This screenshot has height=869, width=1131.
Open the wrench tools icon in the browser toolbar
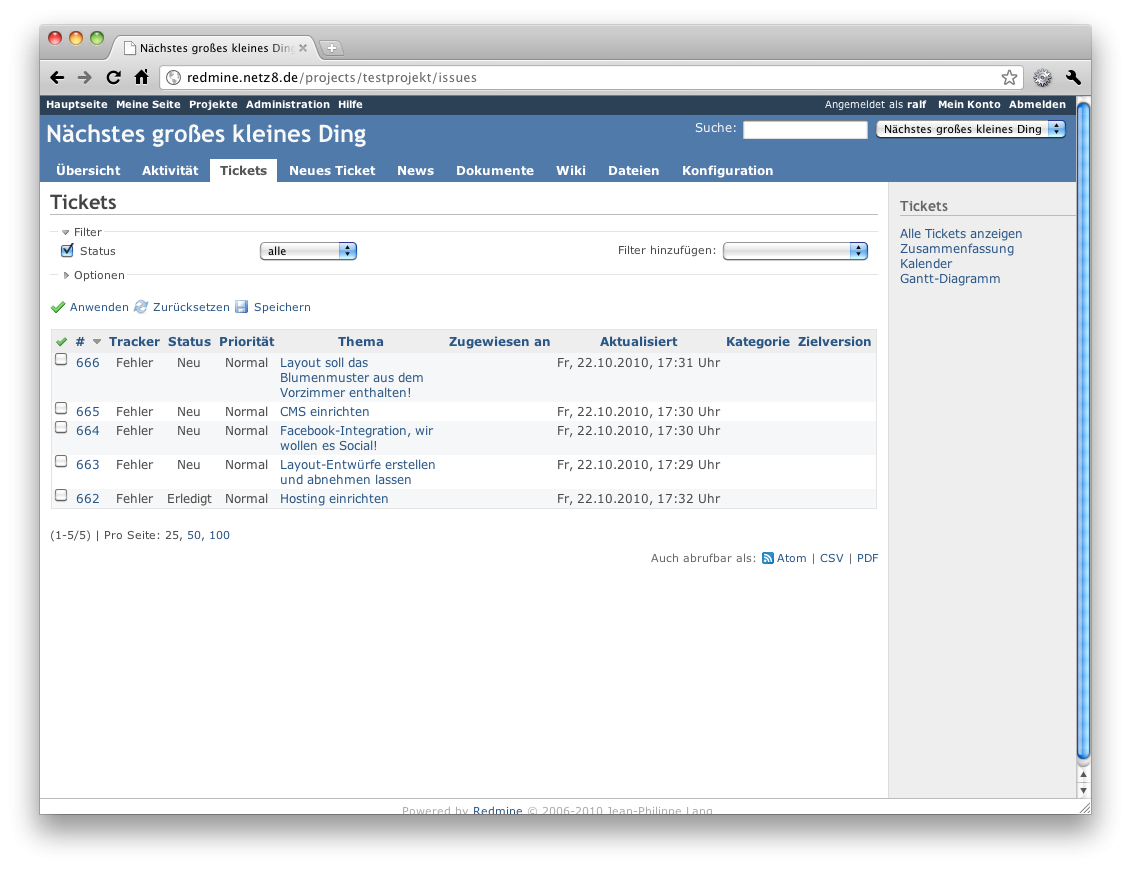click(x=1073, y=77)
